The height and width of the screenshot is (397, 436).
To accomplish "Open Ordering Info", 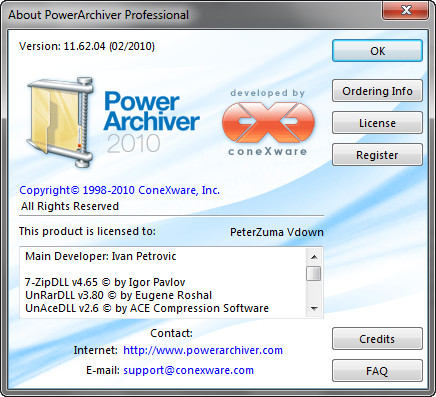I will [x=377, y=91].
